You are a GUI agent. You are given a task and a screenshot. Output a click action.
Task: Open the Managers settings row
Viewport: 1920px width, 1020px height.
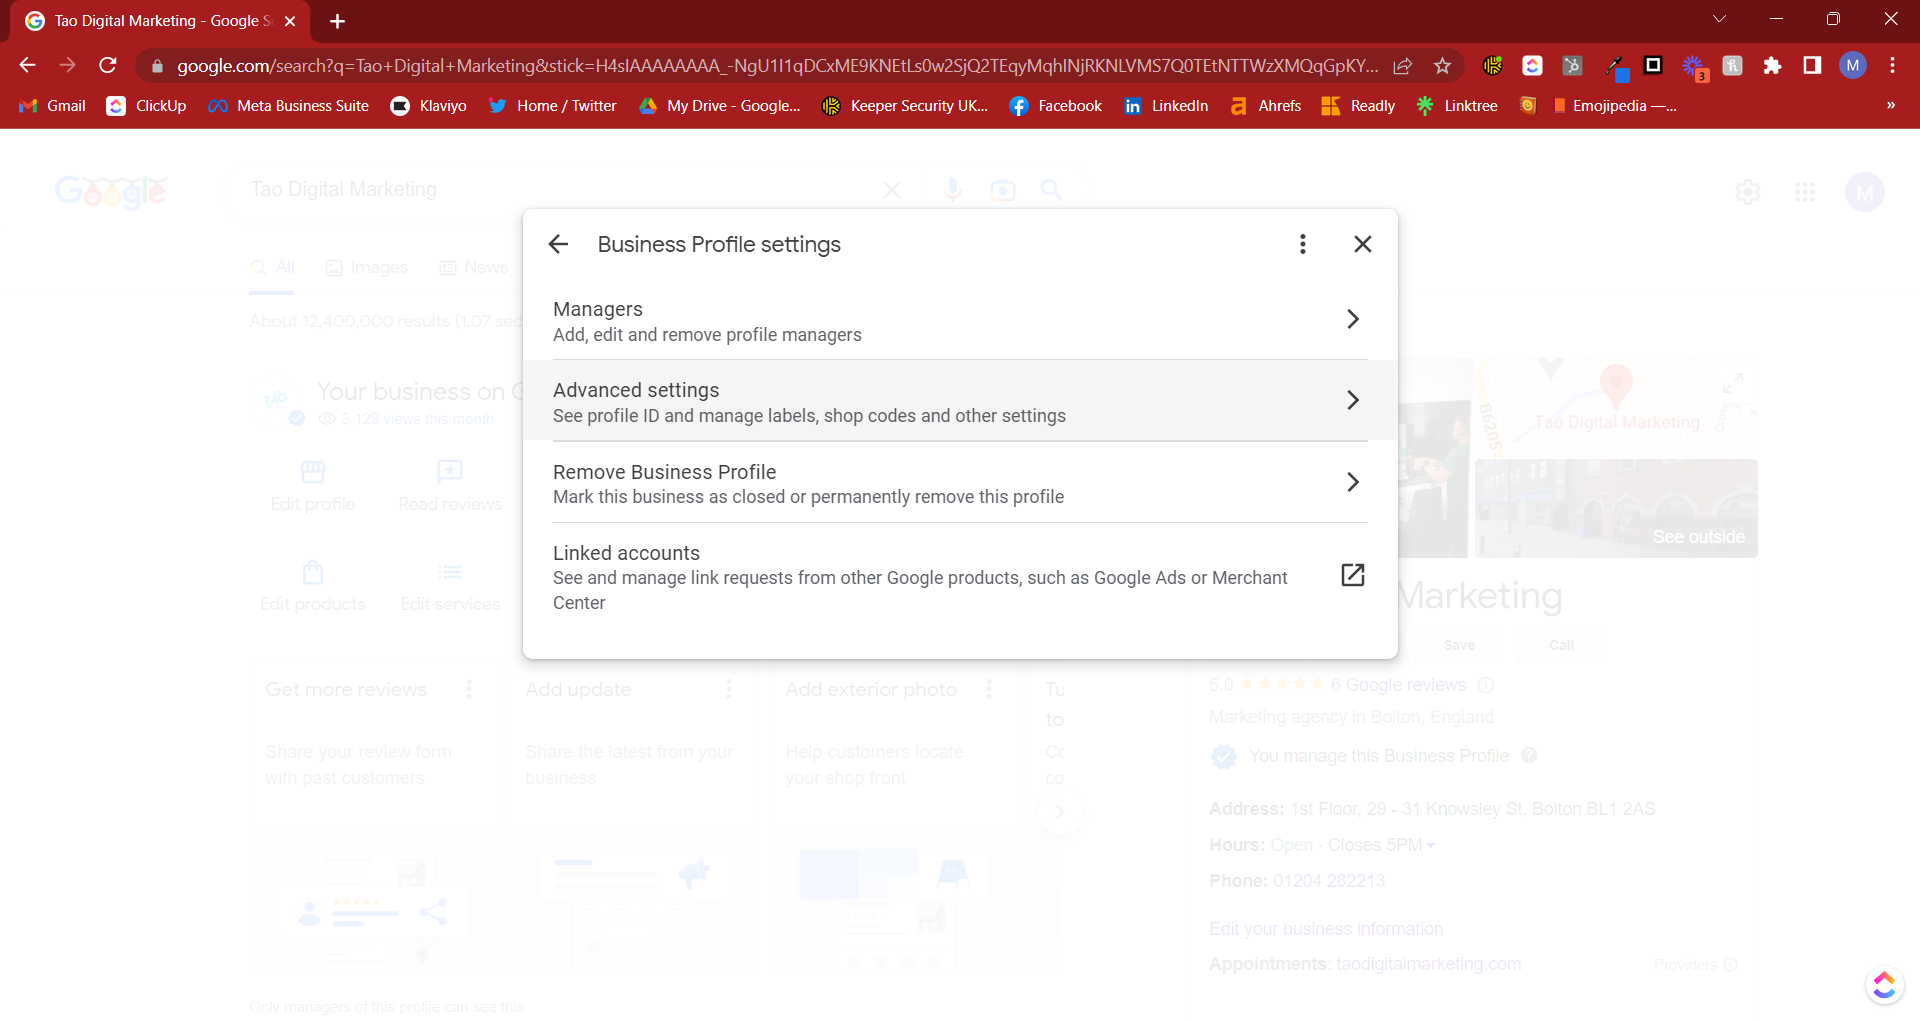(960, 320)
